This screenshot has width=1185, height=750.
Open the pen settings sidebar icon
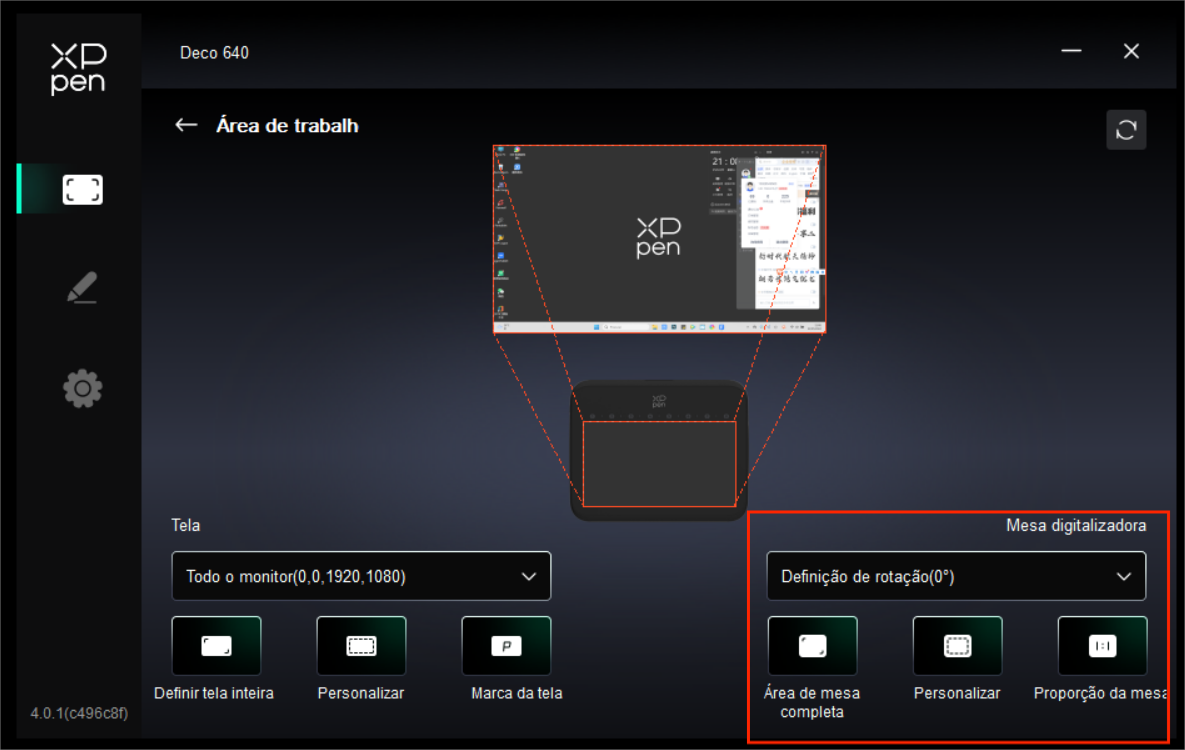82,288
